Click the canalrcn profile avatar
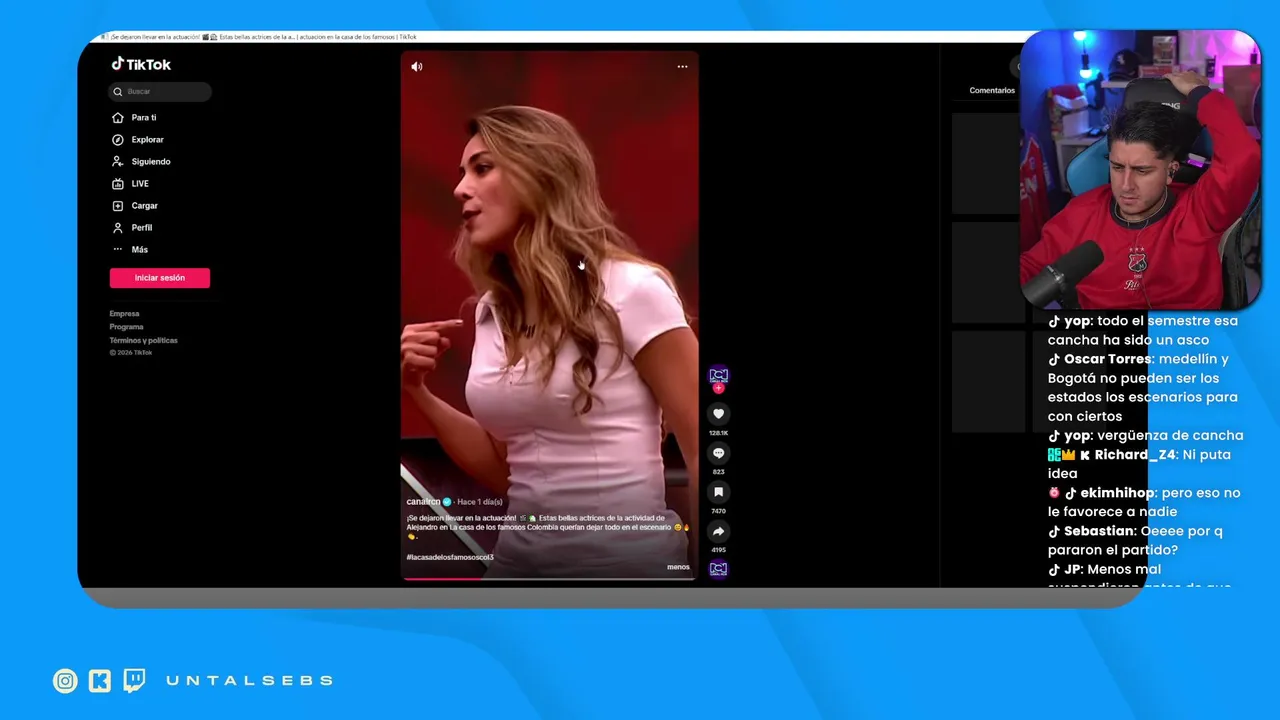The image size is (1280, 720). 718,376
